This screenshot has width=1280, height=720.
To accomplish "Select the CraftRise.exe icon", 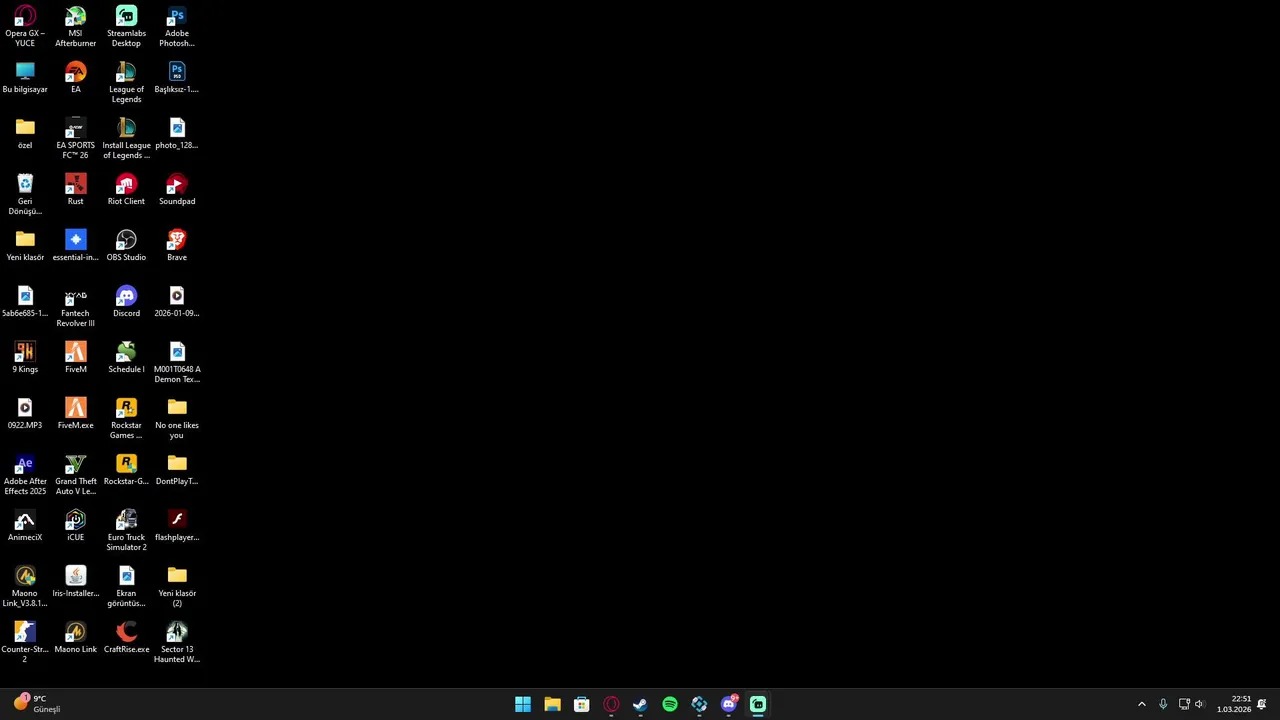I will pyautogui.click(x=126, y=638).
